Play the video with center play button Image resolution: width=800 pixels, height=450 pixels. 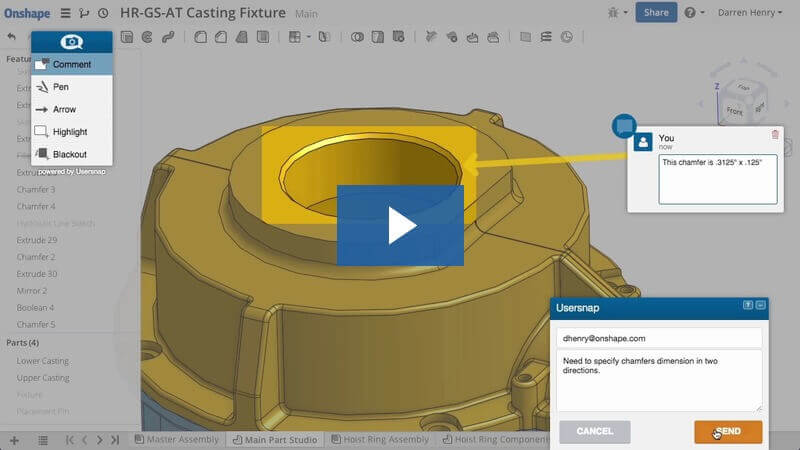pos(400,226)
